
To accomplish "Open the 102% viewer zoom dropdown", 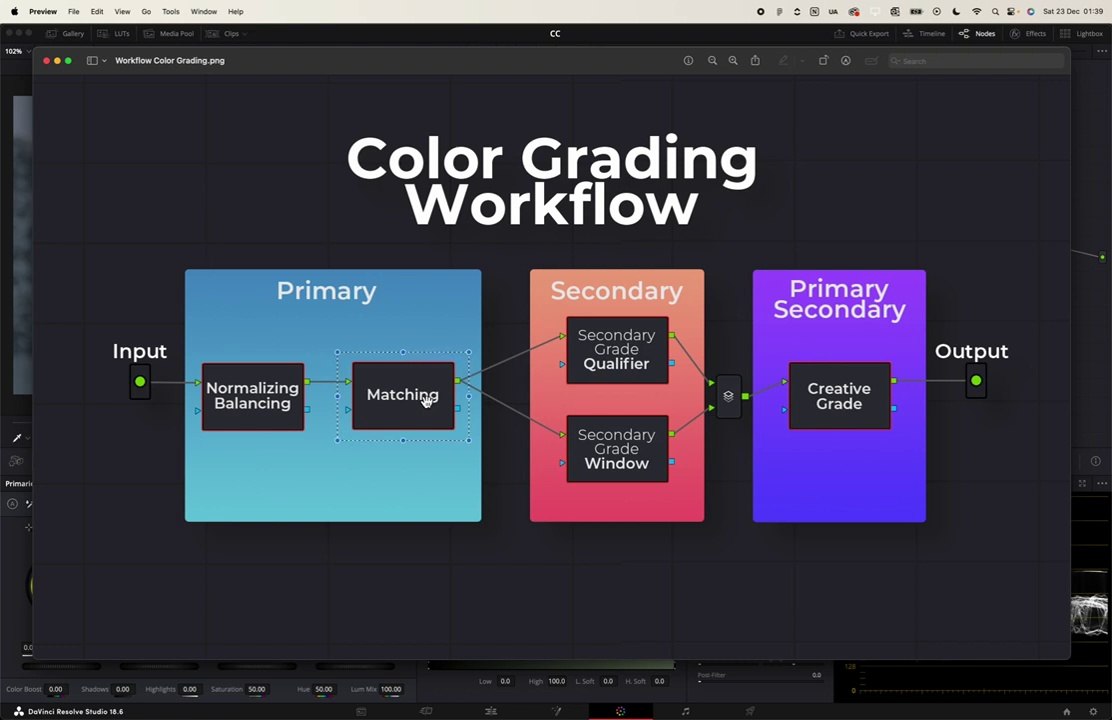I will [17, 51].
